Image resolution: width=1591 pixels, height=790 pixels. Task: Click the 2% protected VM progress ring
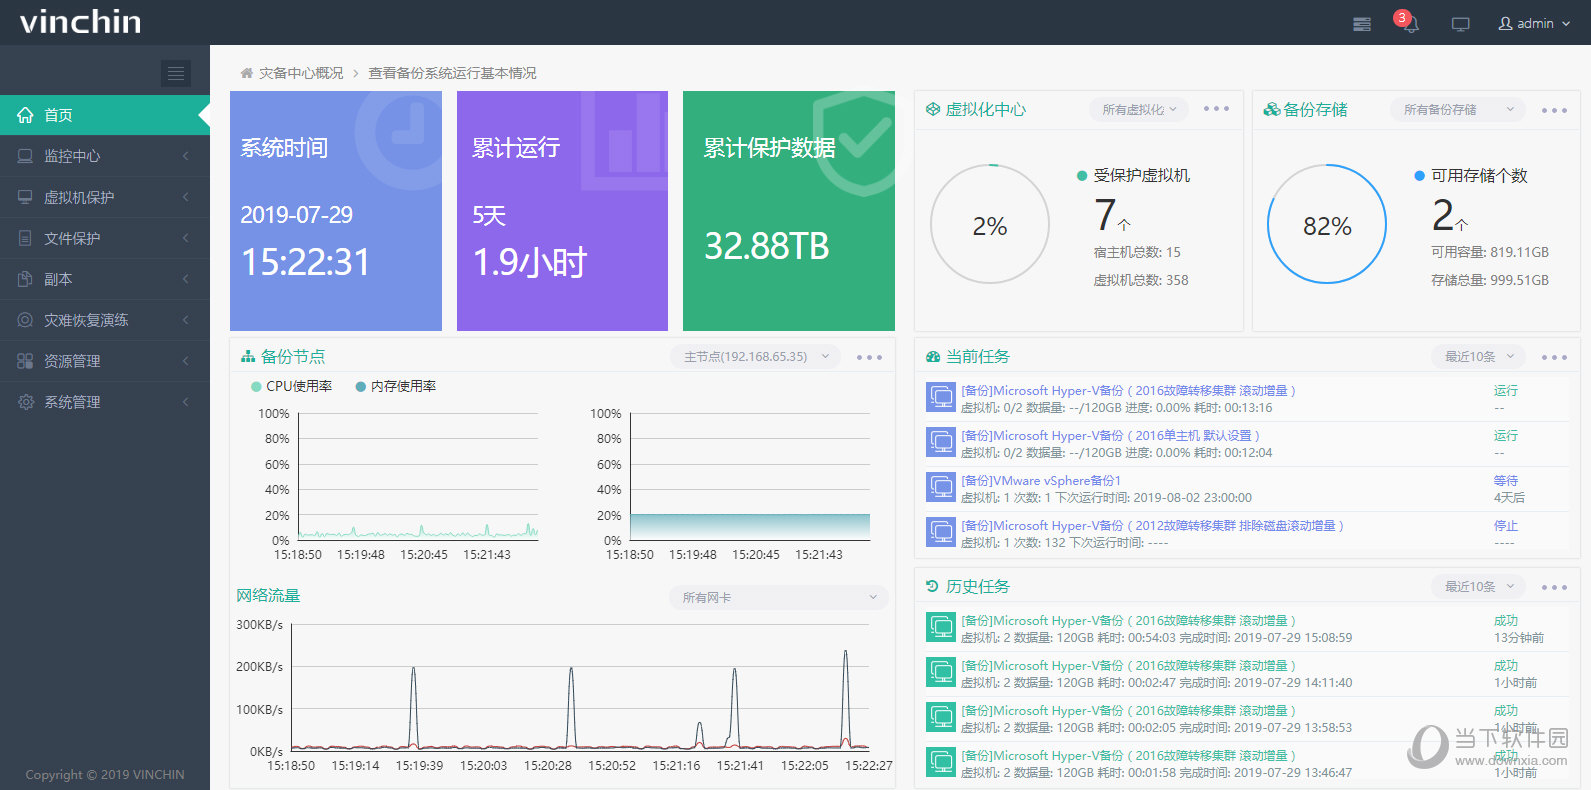990,225
